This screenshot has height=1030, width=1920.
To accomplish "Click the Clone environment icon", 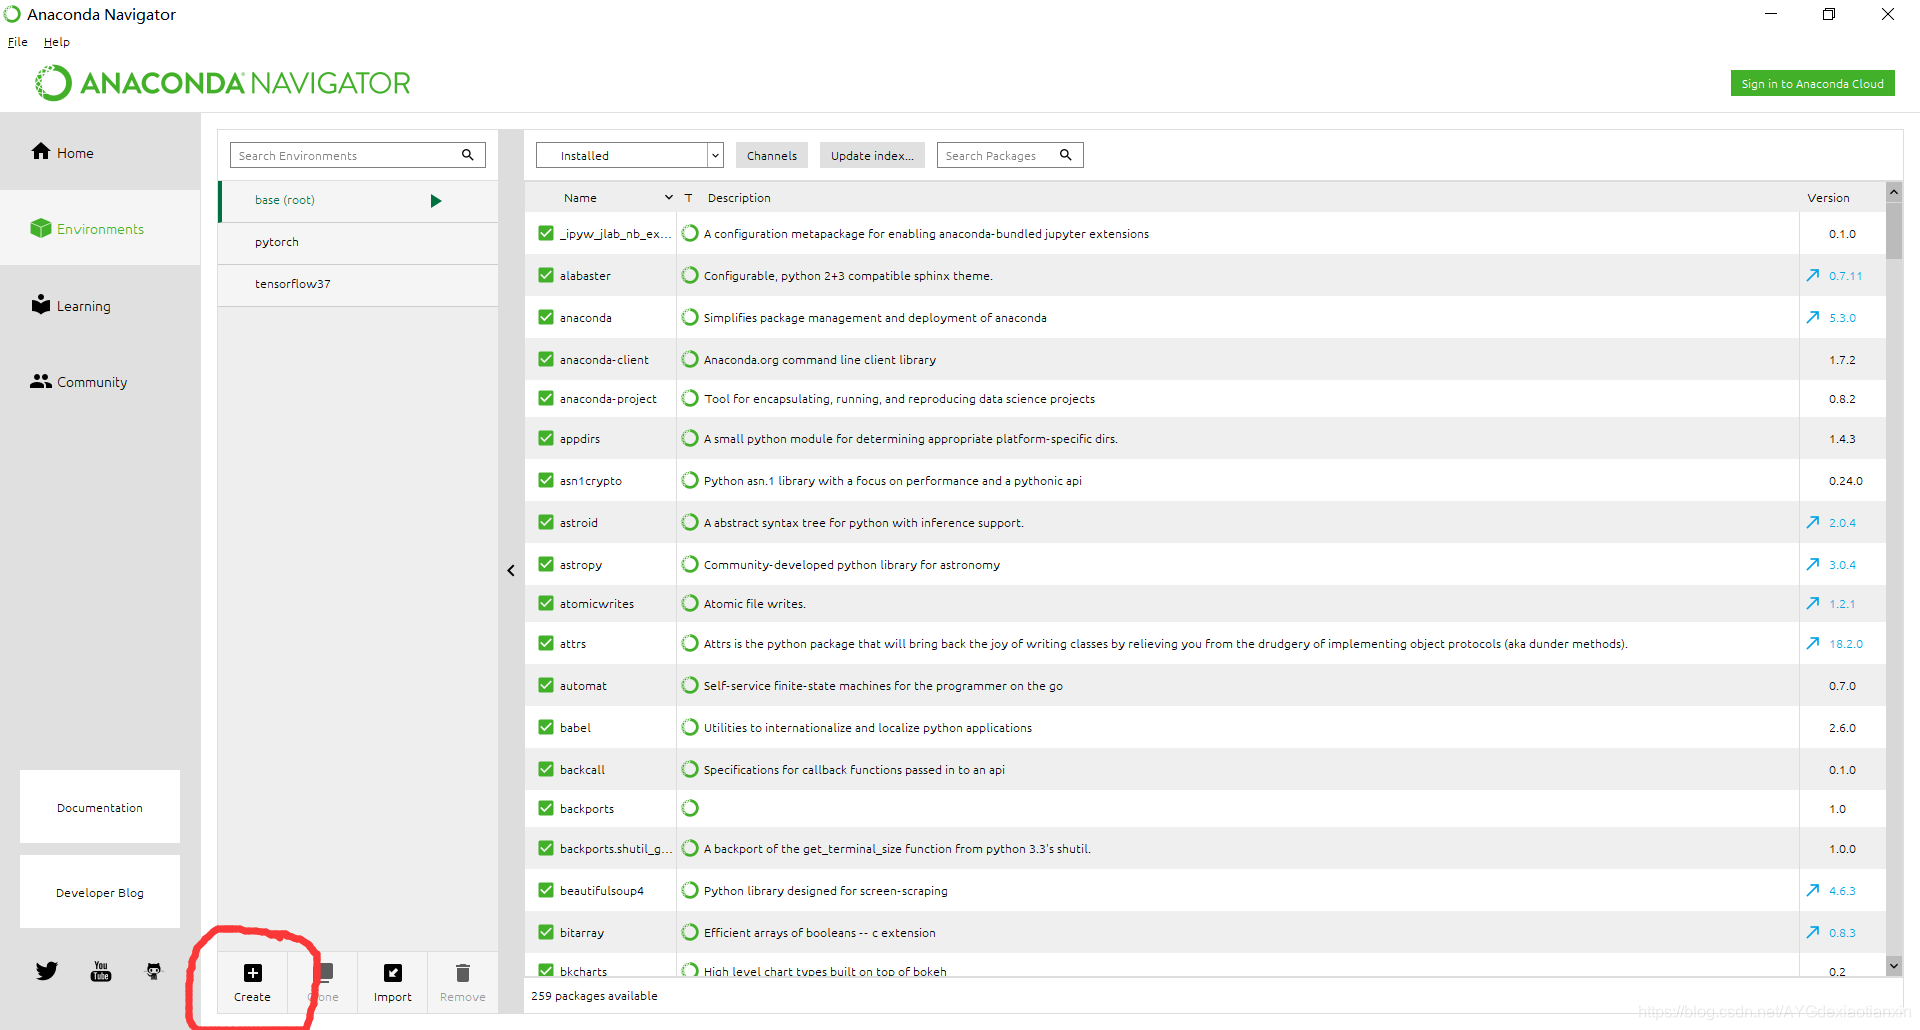I will pyautogui.click(x=326, y=972).
